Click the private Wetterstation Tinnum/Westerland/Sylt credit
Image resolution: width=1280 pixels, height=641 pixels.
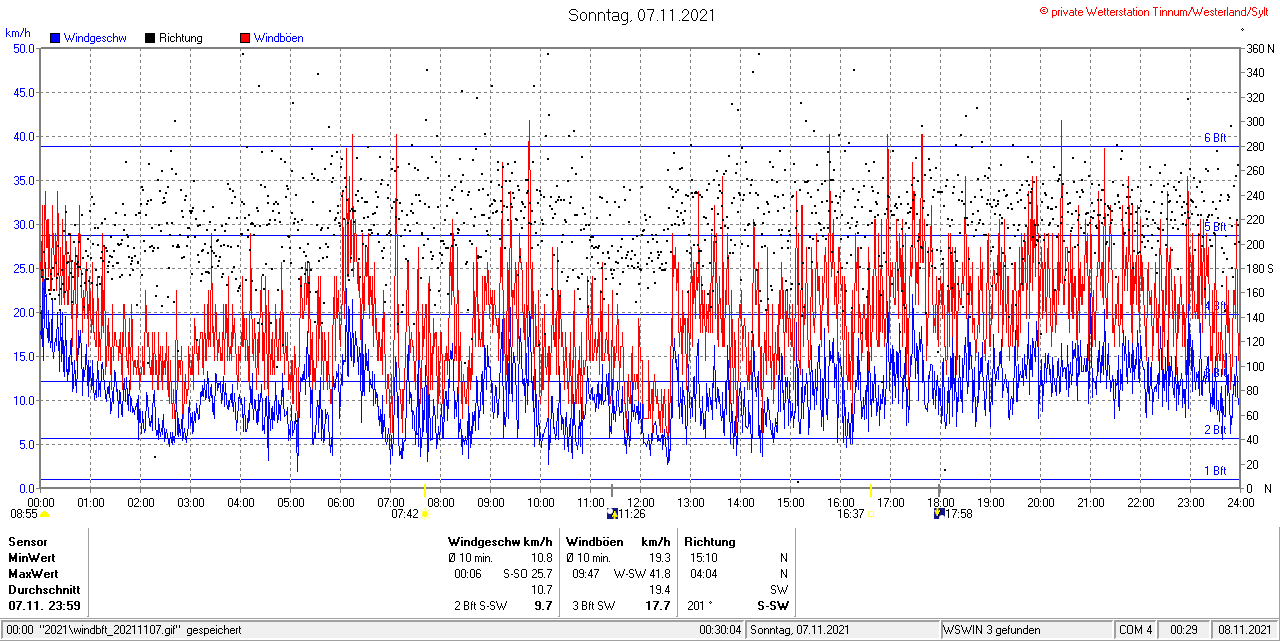1155,11
